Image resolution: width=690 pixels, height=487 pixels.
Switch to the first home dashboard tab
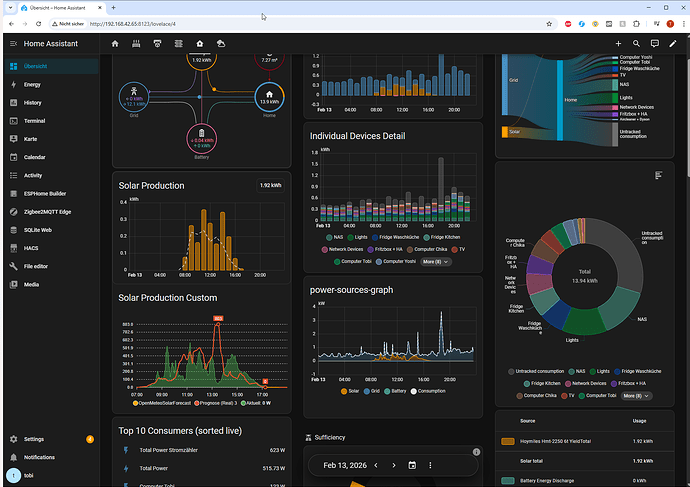115,44
